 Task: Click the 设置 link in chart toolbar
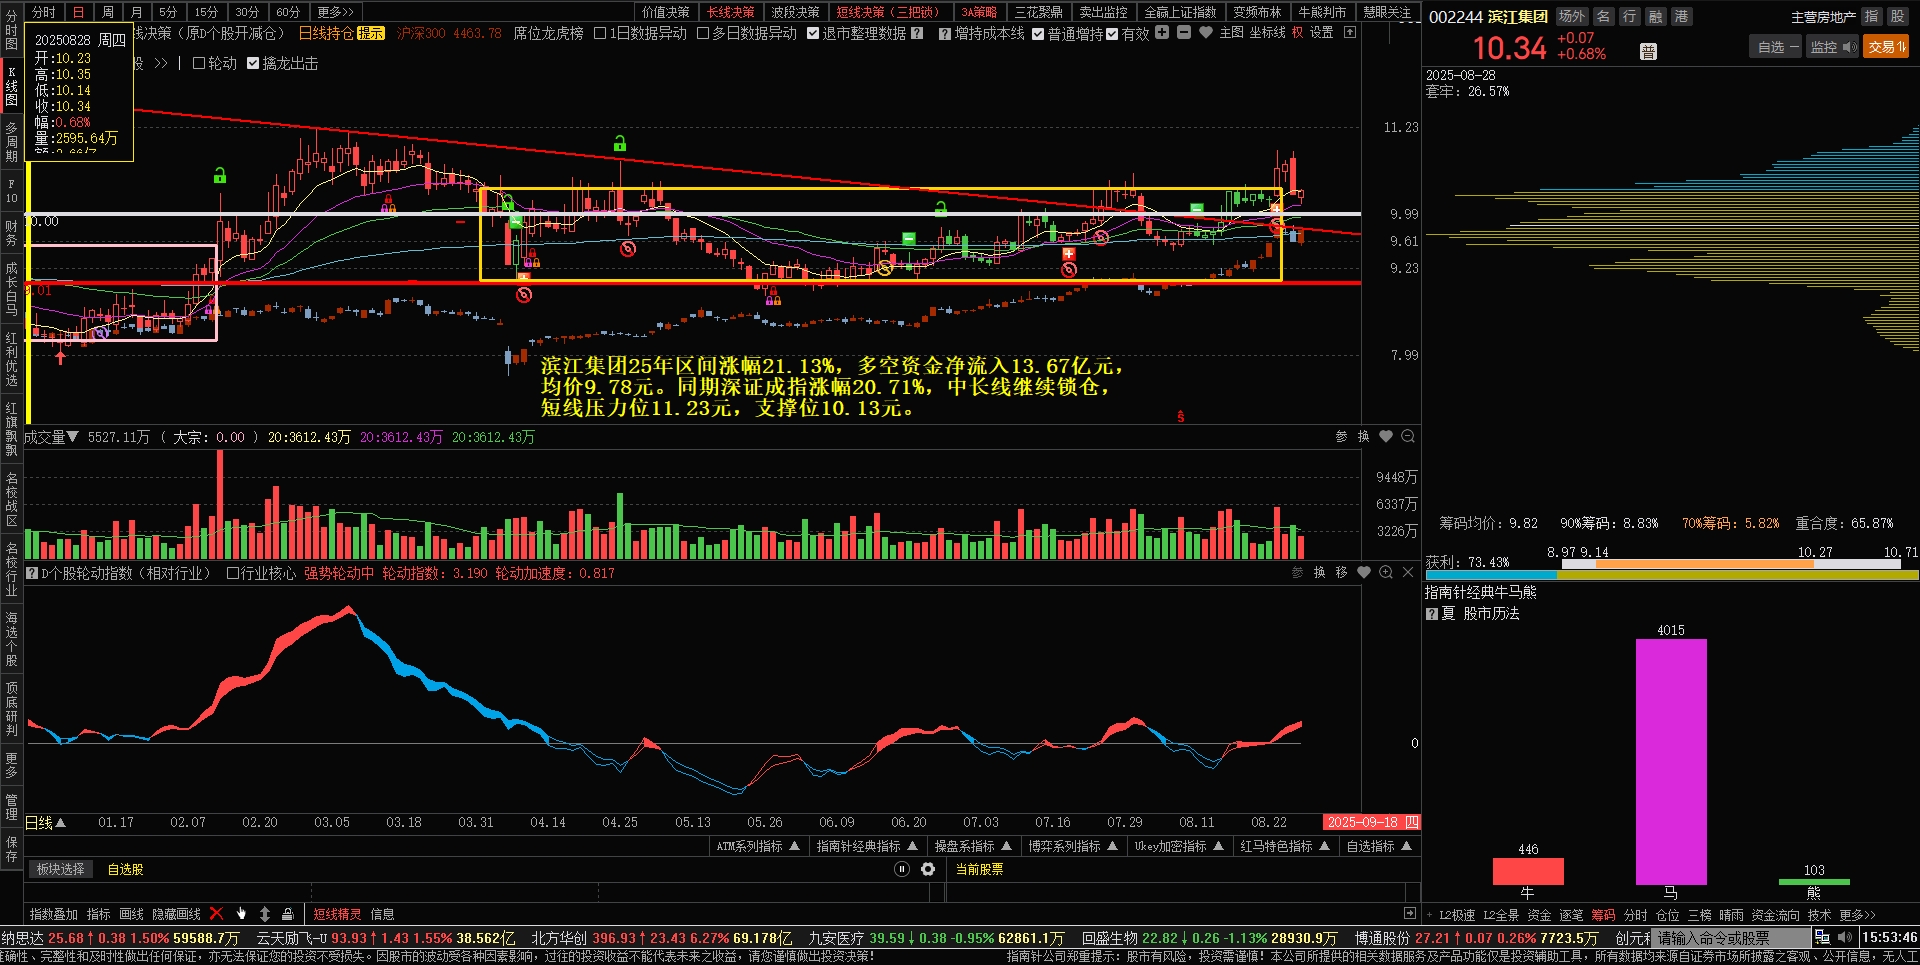click(1322, 32)
